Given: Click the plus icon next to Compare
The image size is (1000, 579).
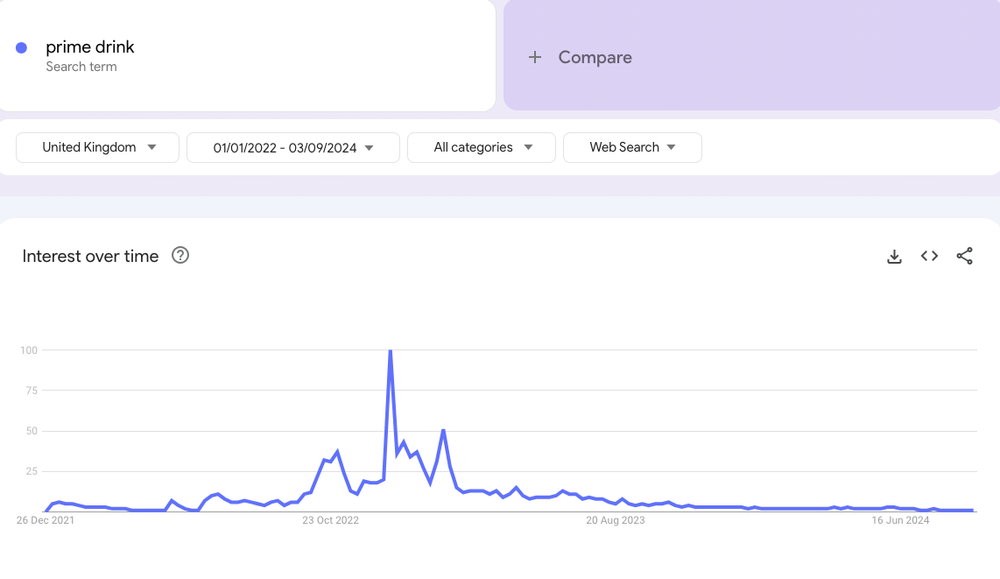Looking at the screenshot, I should click(534, 57).
